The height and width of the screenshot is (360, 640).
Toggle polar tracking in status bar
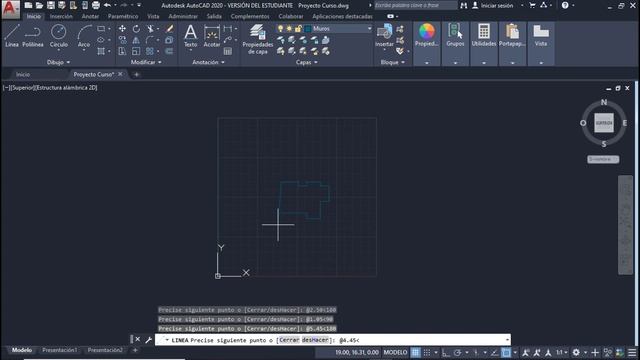tap(458, 352)
